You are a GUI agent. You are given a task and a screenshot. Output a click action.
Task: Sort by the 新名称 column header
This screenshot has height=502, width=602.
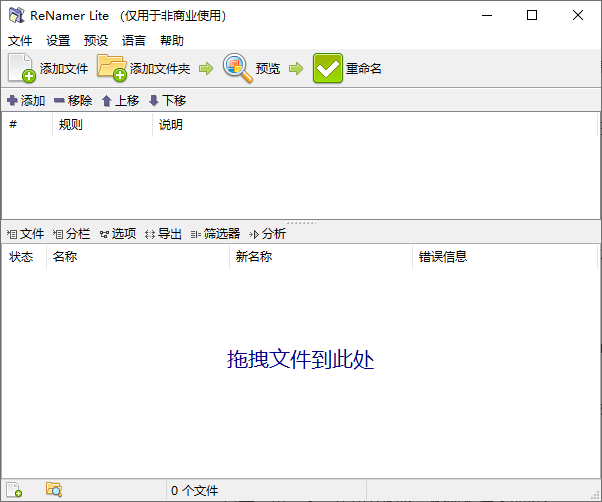[321, 256]
